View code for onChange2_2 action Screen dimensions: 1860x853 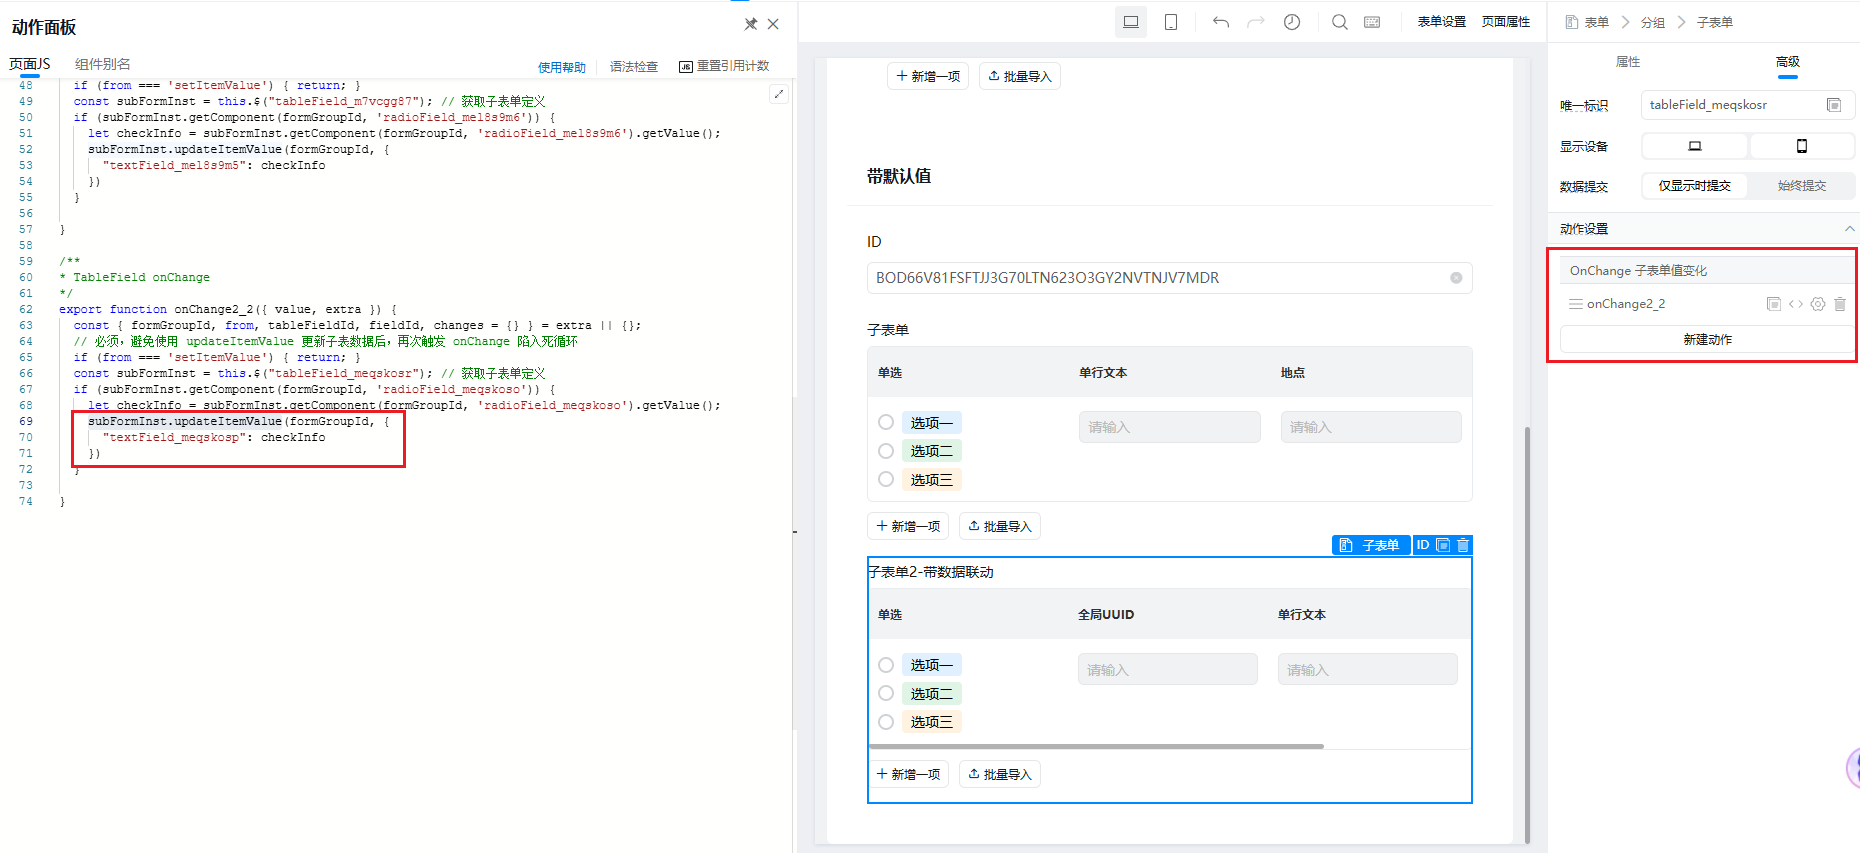pos(1796,304)
